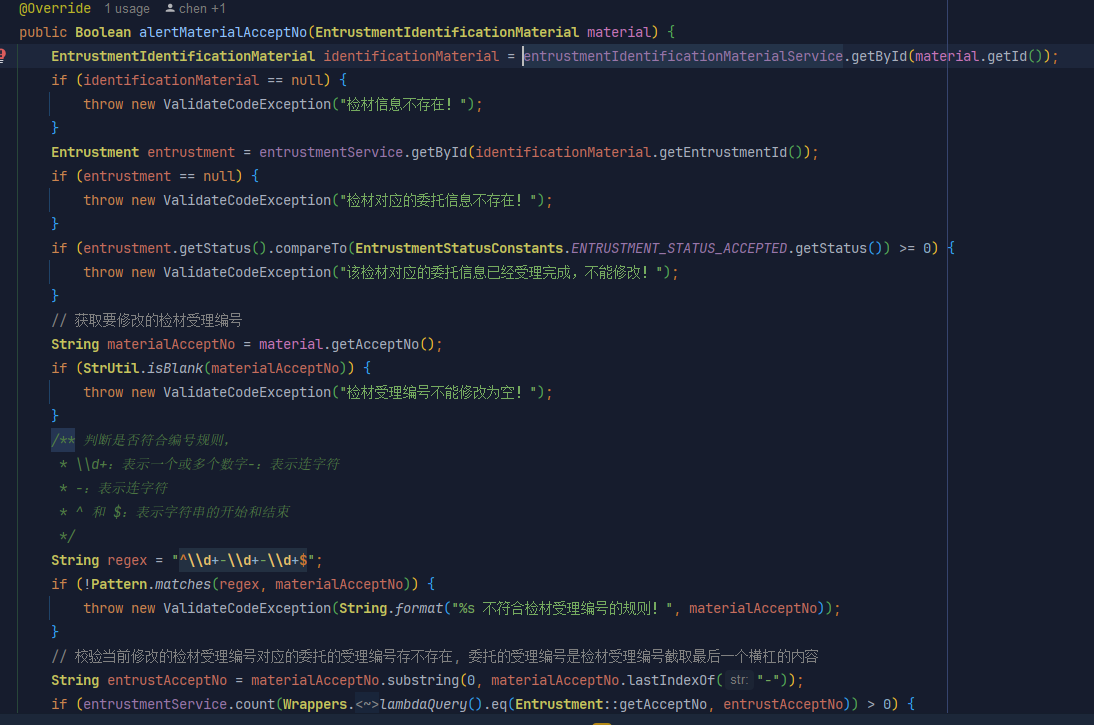Screen dimensions: 1094x725
Task: Open the '1 usage' code lens hint
Action: coord(127,9)
